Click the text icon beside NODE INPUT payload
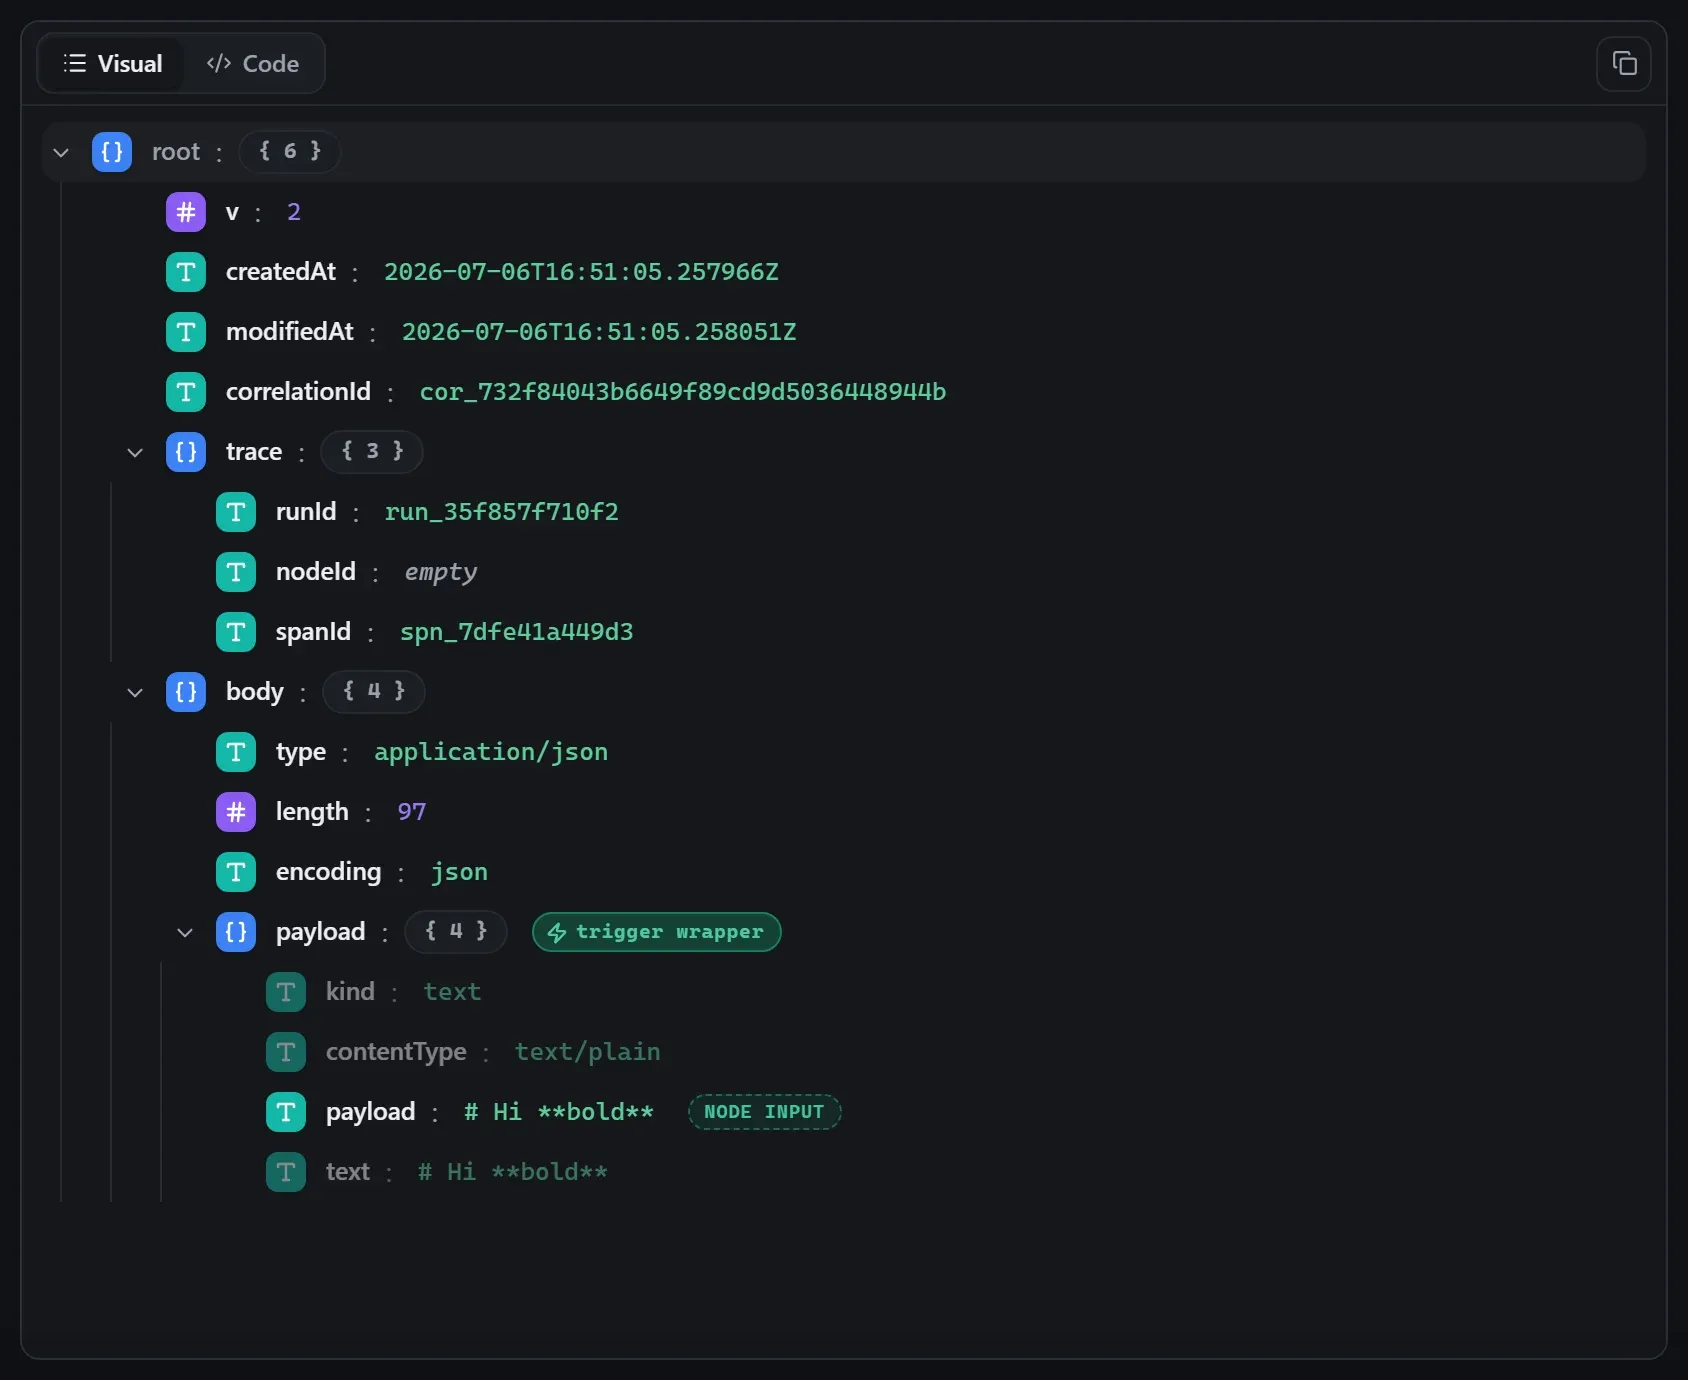The image size is (1688, 1380). (x=286, y=1112)
